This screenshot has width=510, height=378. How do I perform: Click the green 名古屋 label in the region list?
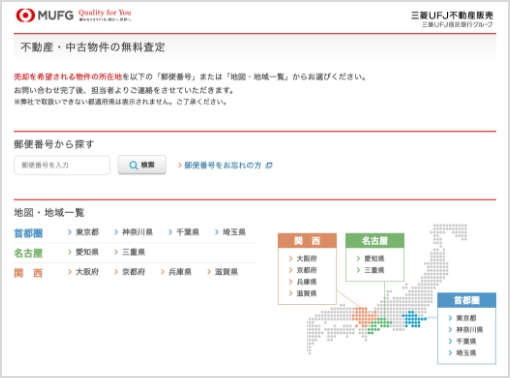pyautogui.click(x=28, y=253)
